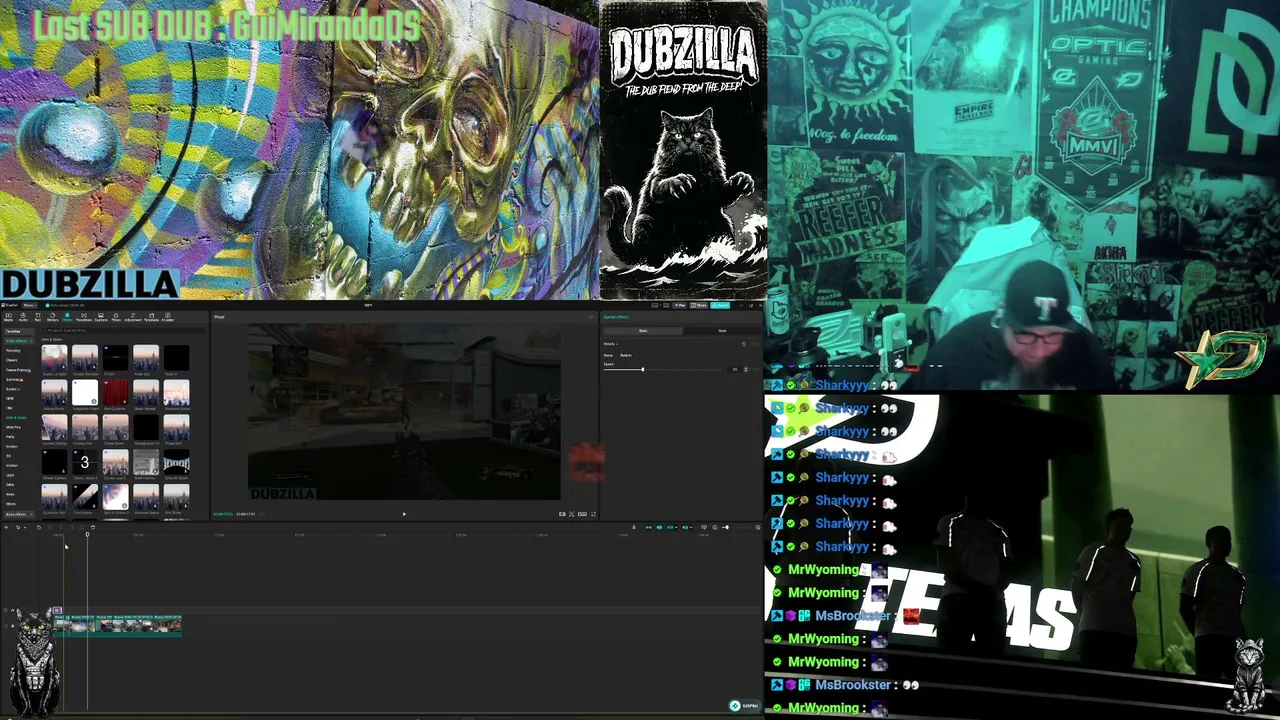1280x720 pixels.
Task: Reset the effect details settings
Action: point(743,344)
